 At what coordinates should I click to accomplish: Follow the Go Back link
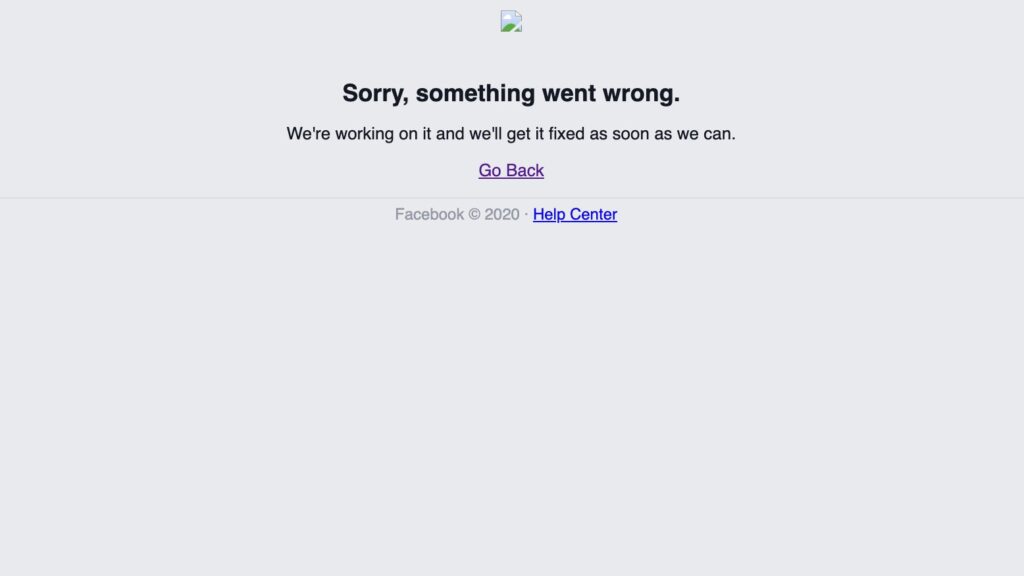pyautogui.click(x=511, y=170)
